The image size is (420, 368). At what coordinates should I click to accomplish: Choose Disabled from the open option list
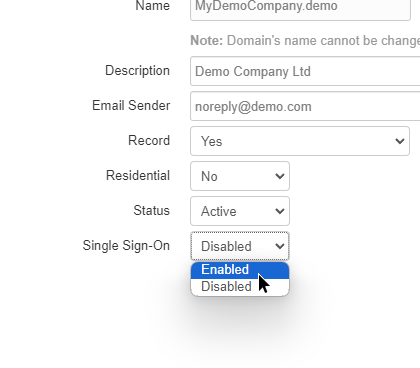[240, 287]
